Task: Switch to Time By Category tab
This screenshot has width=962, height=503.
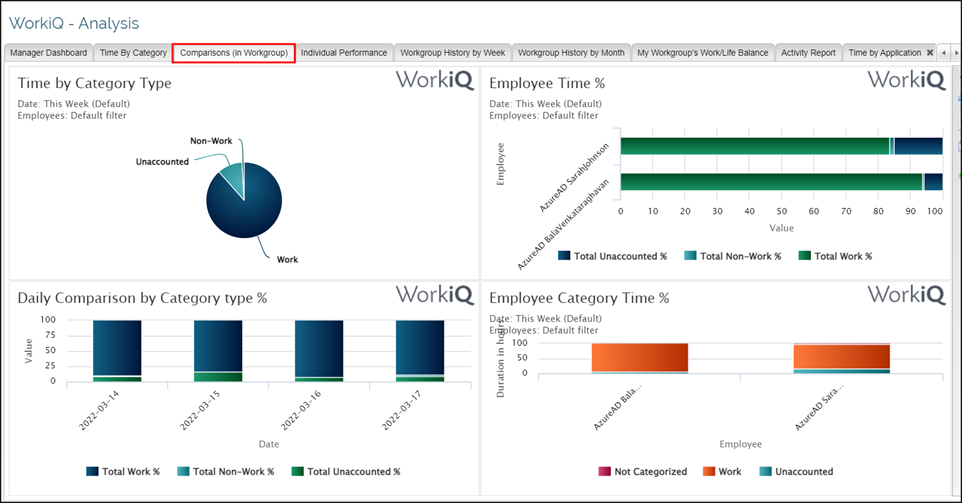Action: click(x=133, y=53)
